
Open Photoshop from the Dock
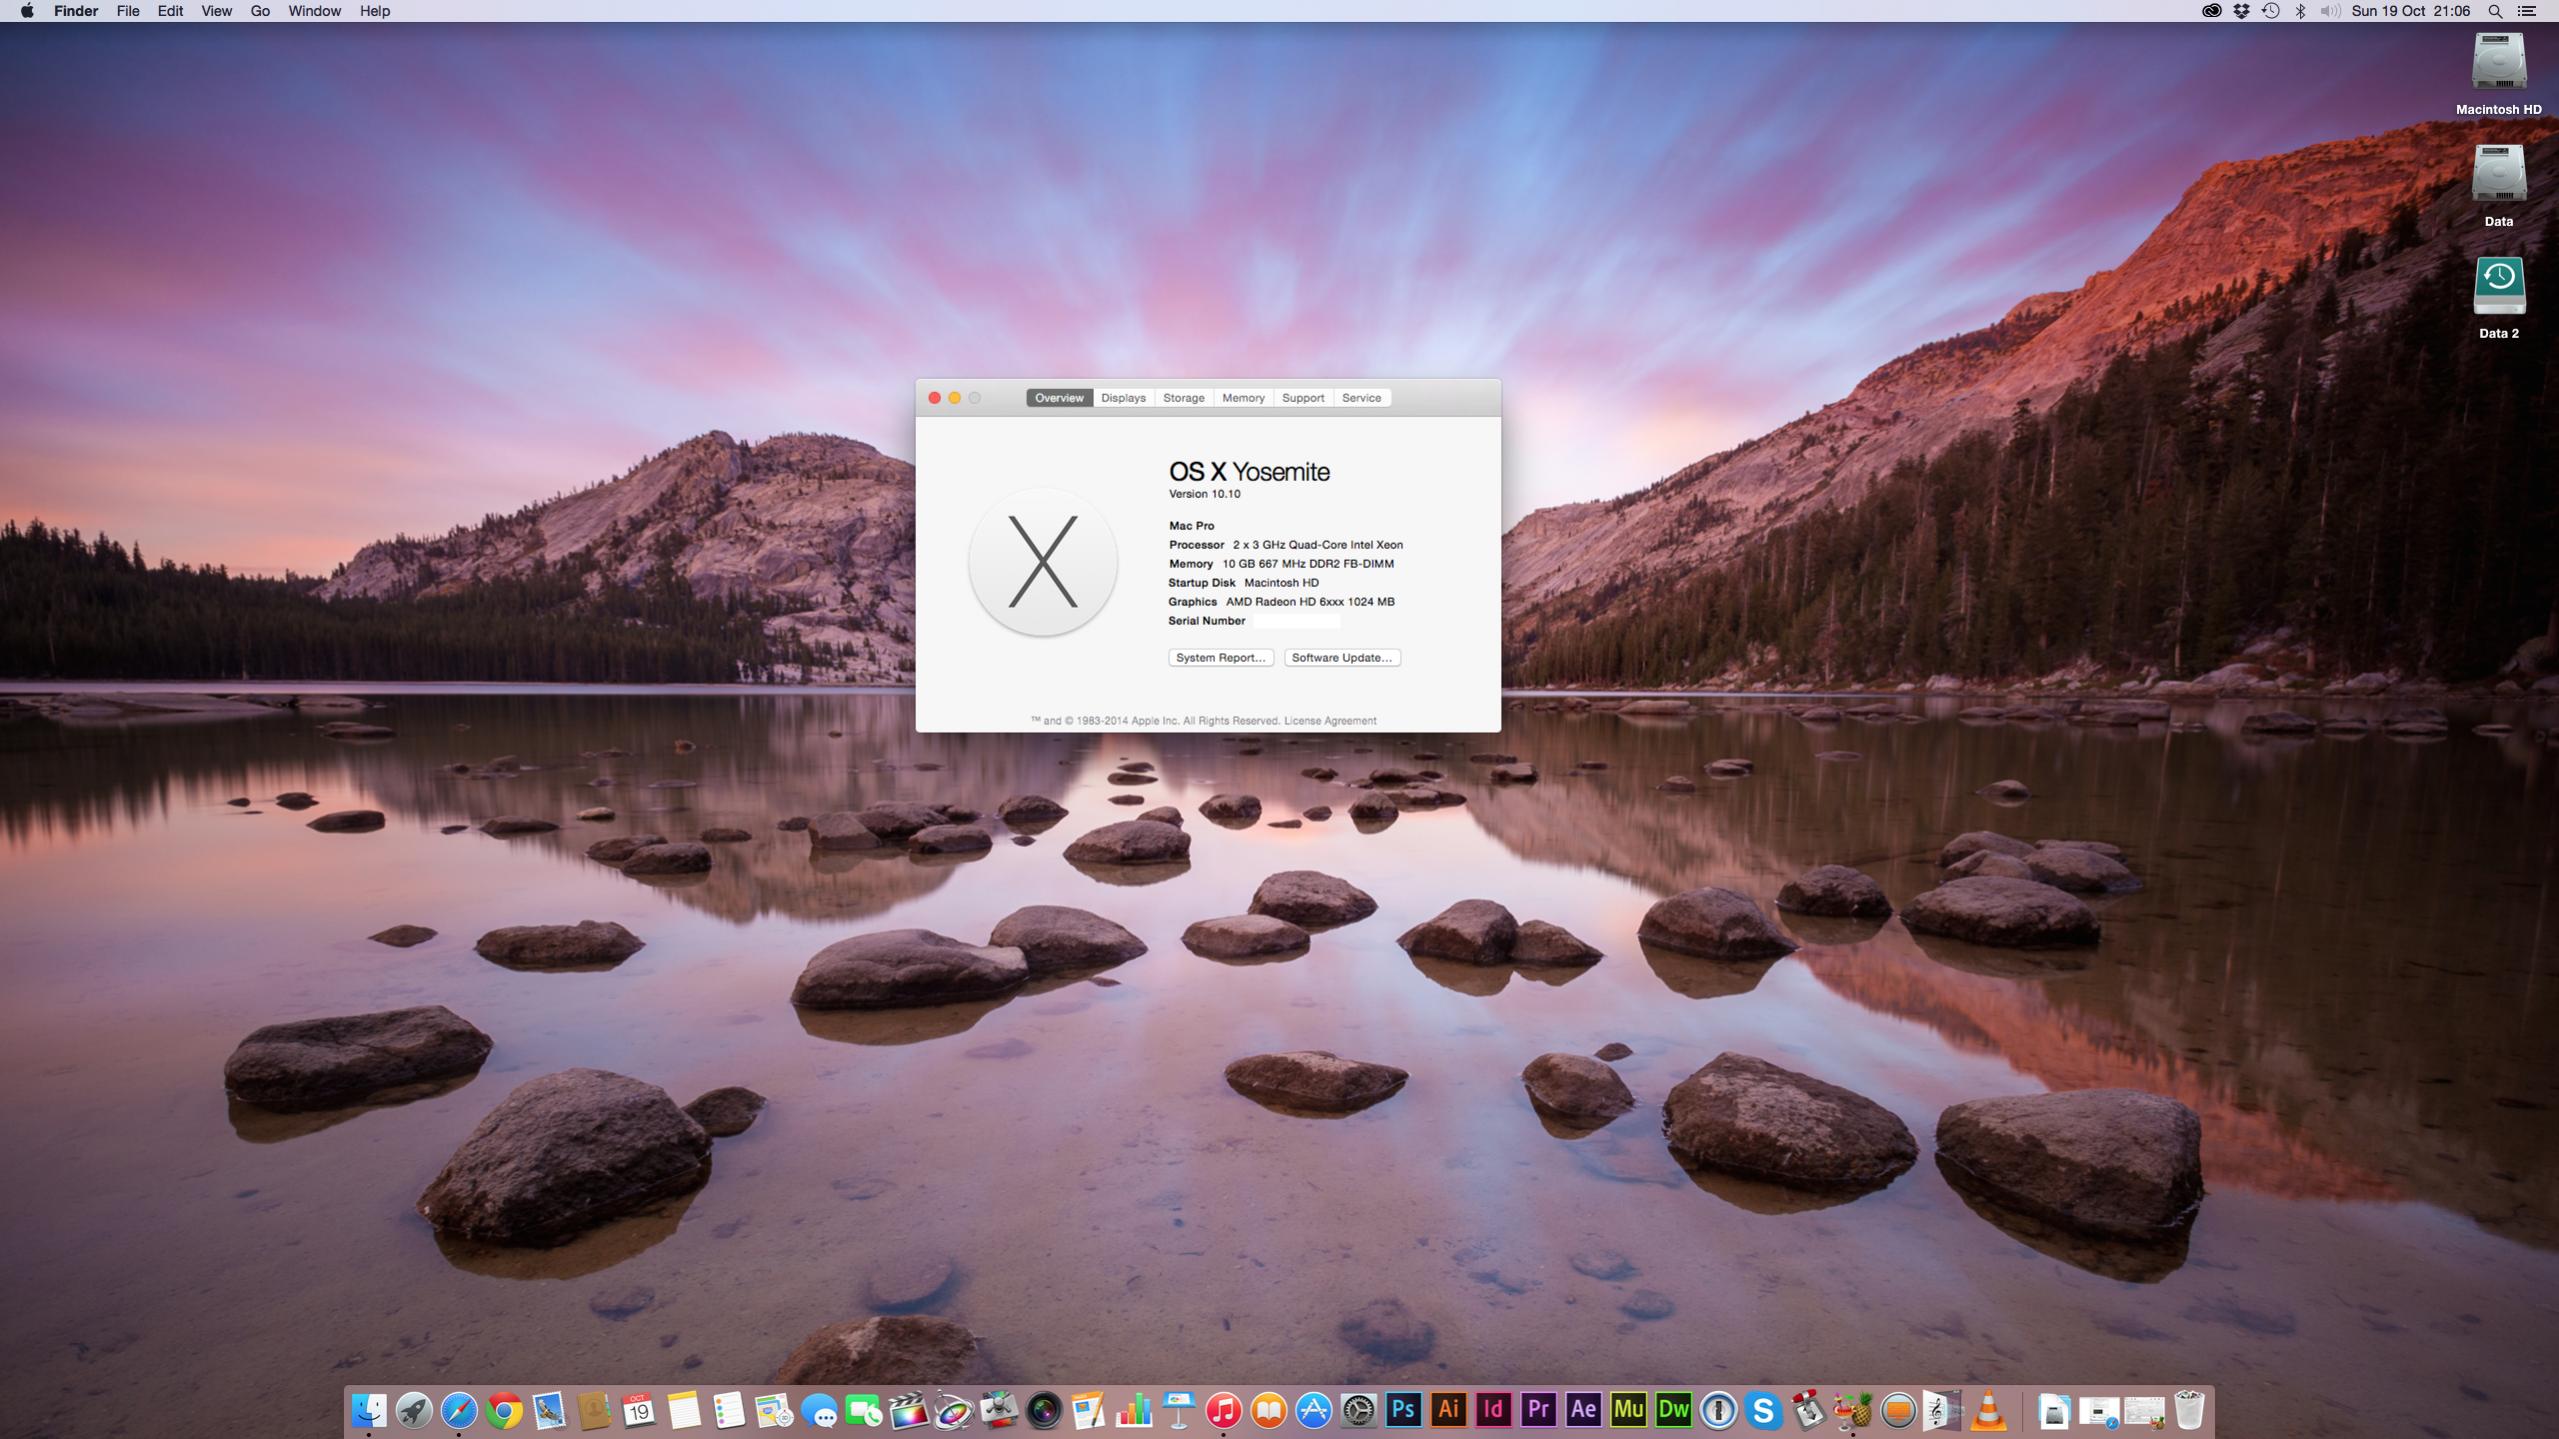pyautogui.click(x=1403, y=1410)
